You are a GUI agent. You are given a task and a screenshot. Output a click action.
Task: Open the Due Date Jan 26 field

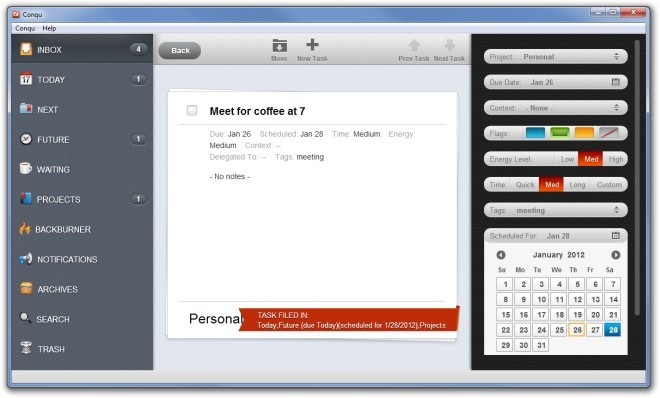click(556, 82)
